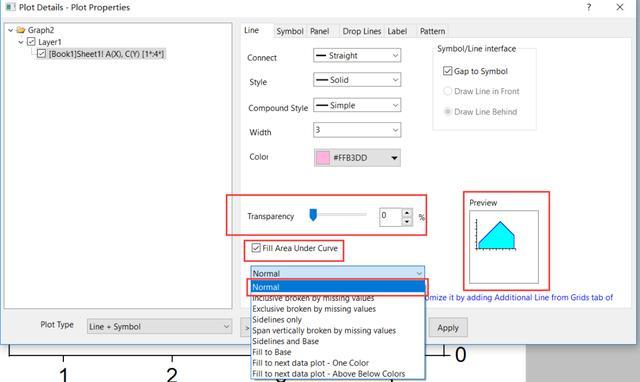640x382 pixels.
Task: Choose Normal in the fill type list
Action: pyautogui.click(x=338, y=287)
